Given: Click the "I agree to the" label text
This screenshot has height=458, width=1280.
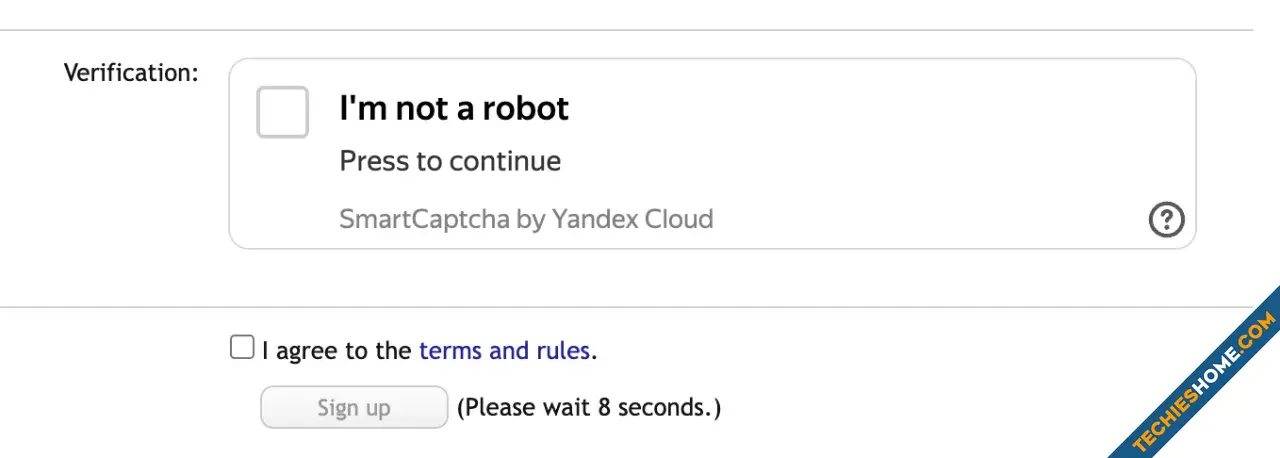Looking at the screenshot, I should pos(337,350).
